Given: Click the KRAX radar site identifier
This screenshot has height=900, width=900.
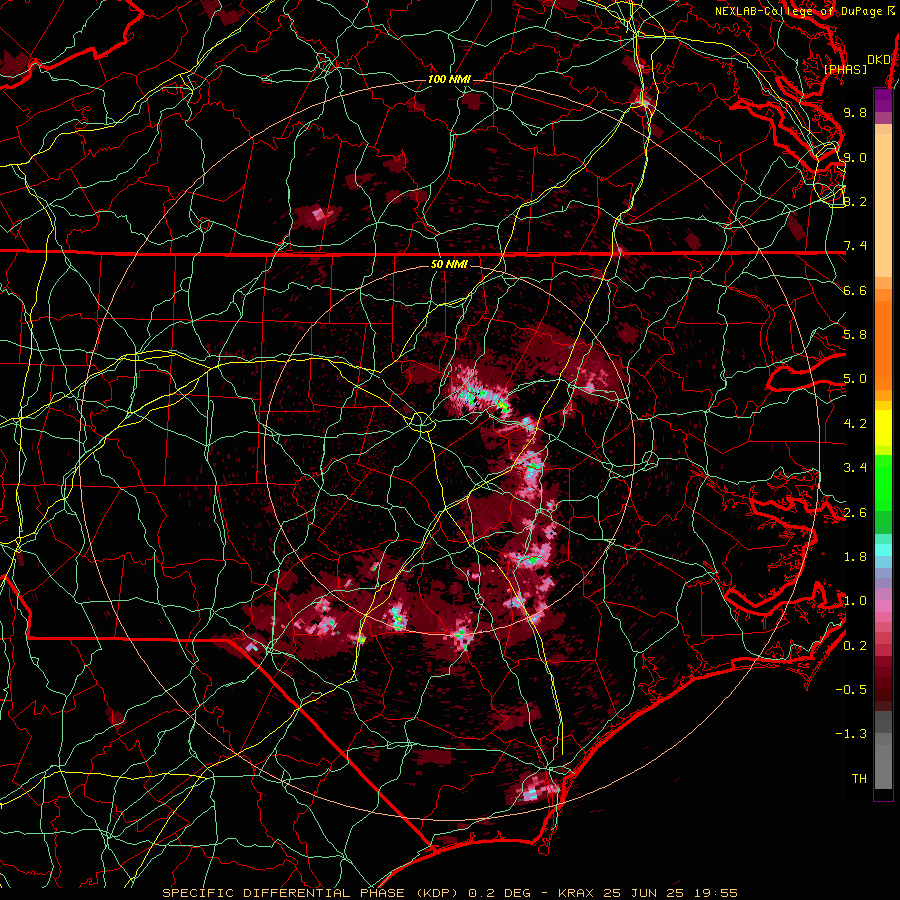Looking at the screenshot, I should click(577, 893).
